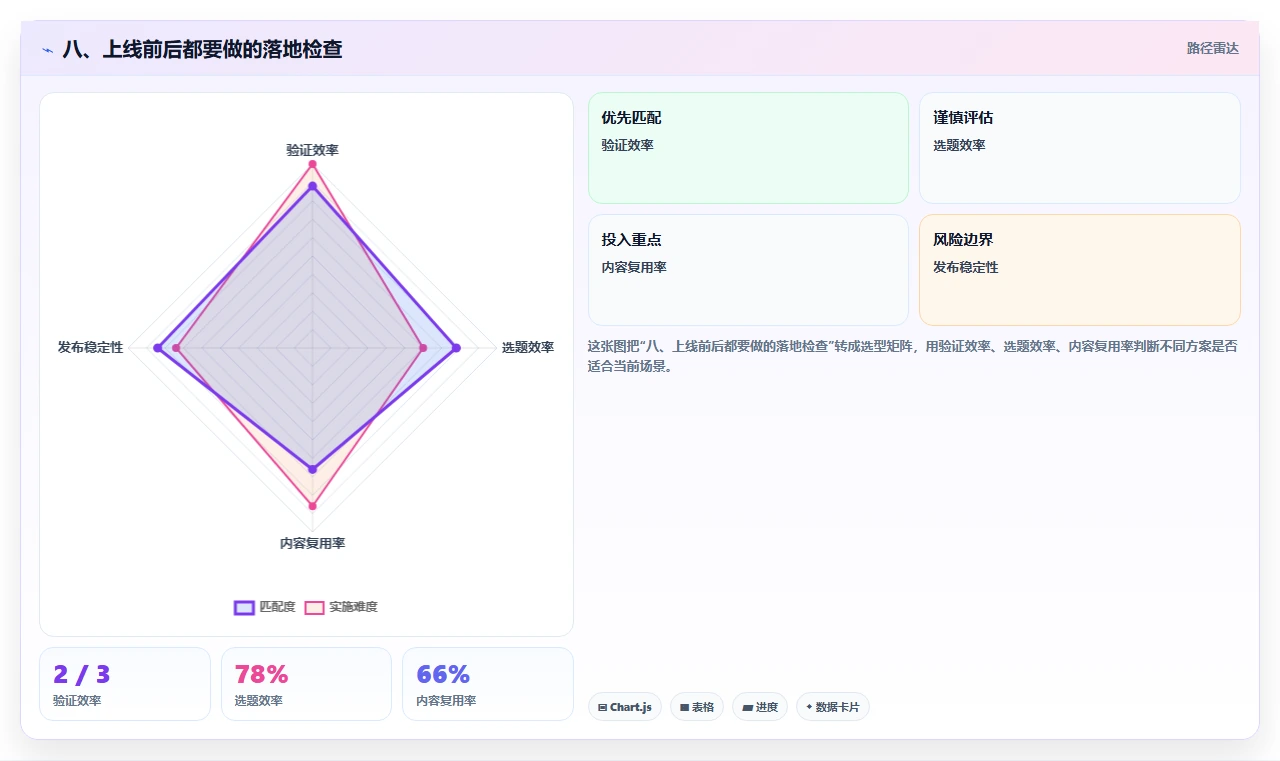
Task: Click the 78% stat value
Action: [261, 674]
